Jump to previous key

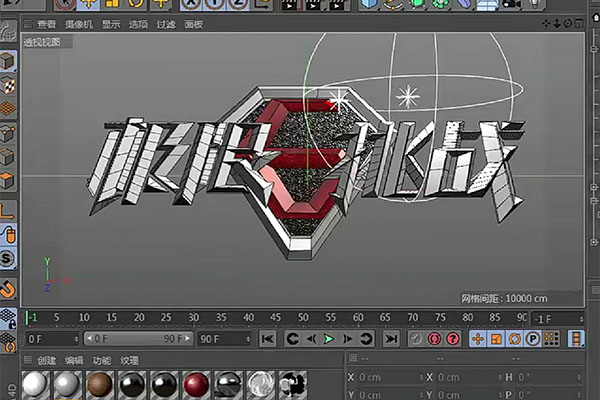pyautogui.click(x=293, y=339)
